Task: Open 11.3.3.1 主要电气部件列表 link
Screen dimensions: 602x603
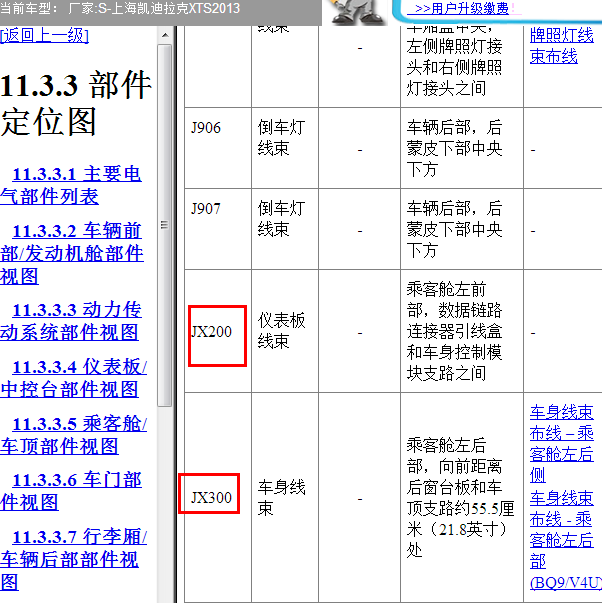Action: pyautogui.click(x=71, y=185)
